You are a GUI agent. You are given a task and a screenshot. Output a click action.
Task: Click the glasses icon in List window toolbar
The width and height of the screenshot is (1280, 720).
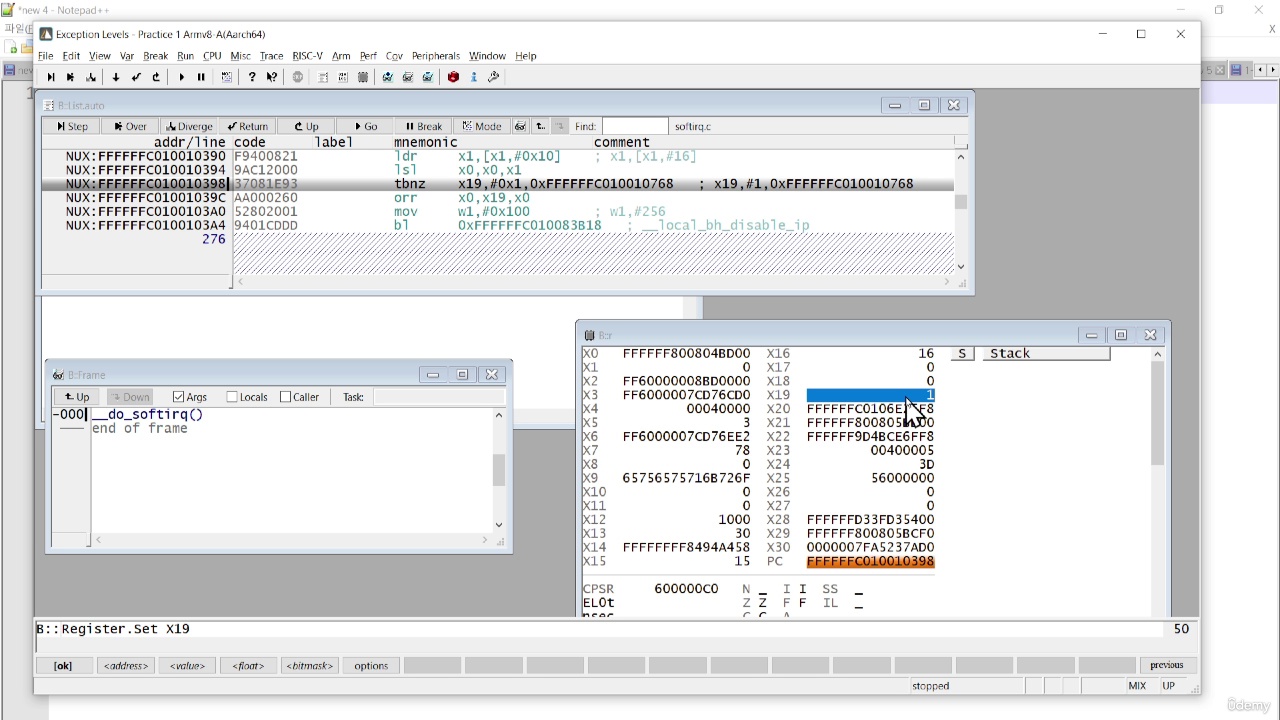click(520, 126)
